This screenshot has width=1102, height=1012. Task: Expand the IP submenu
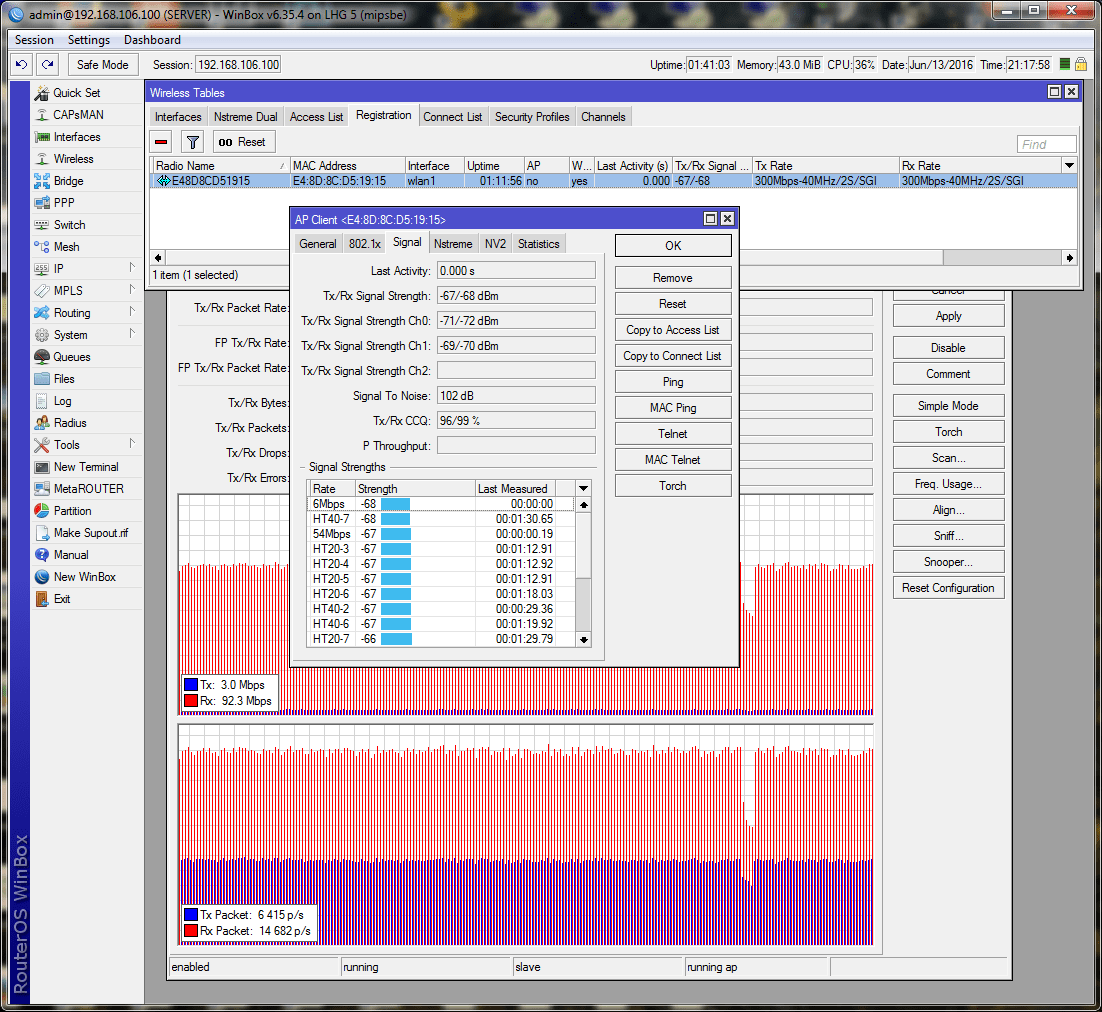[58, 269]
